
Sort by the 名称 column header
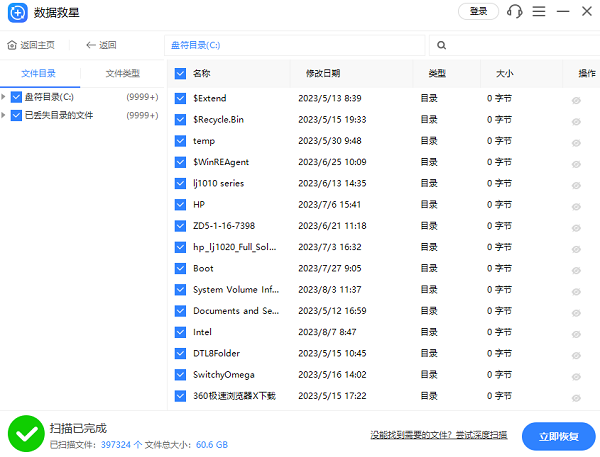coord(201,73)
